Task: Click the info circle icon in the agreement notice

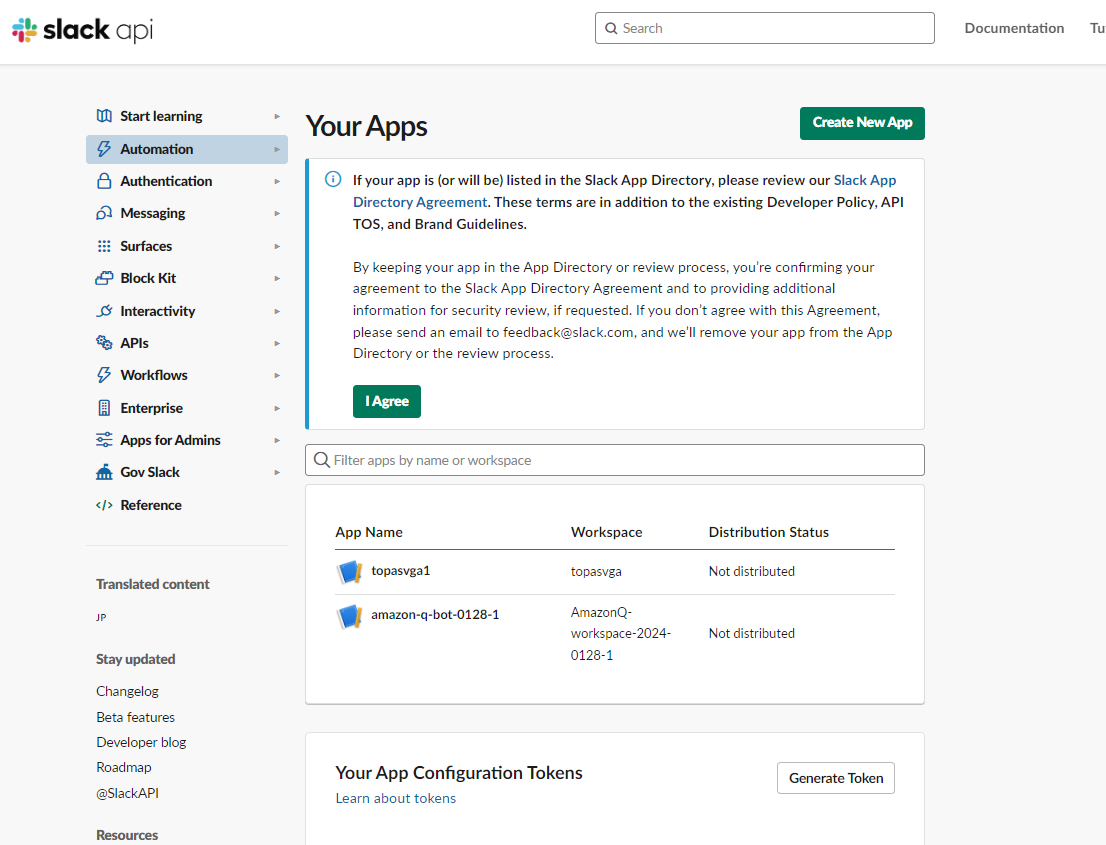Action: [333, 179]
